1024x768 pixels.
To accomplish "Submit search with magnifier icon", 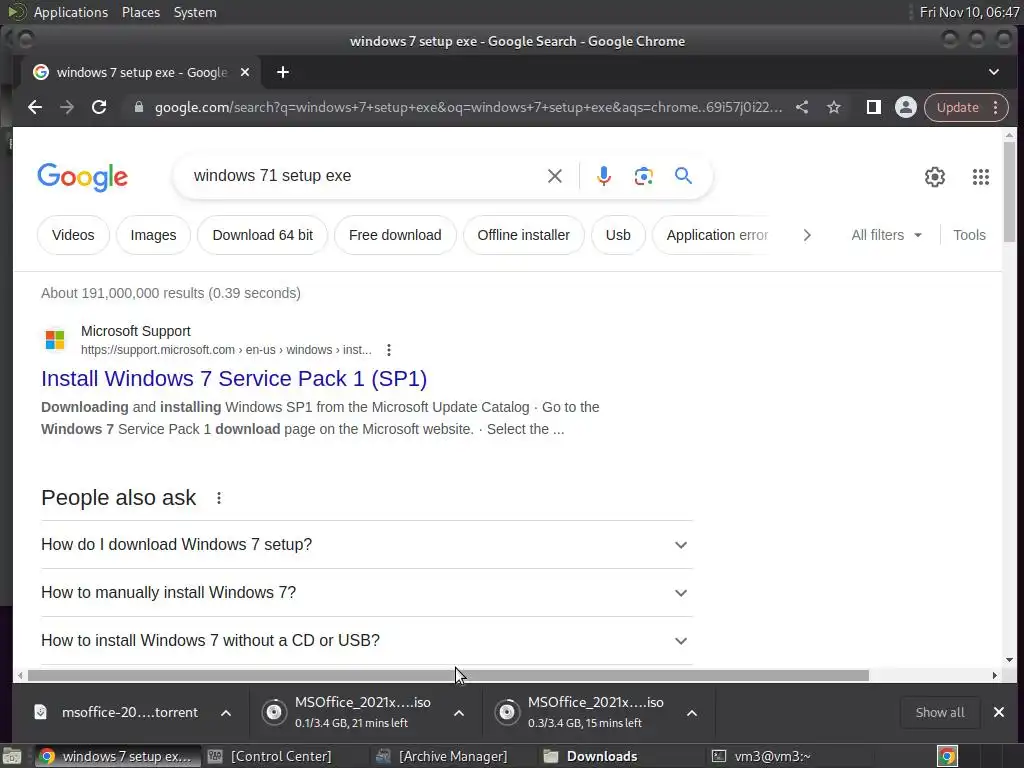I will click(x=683, y=175).
